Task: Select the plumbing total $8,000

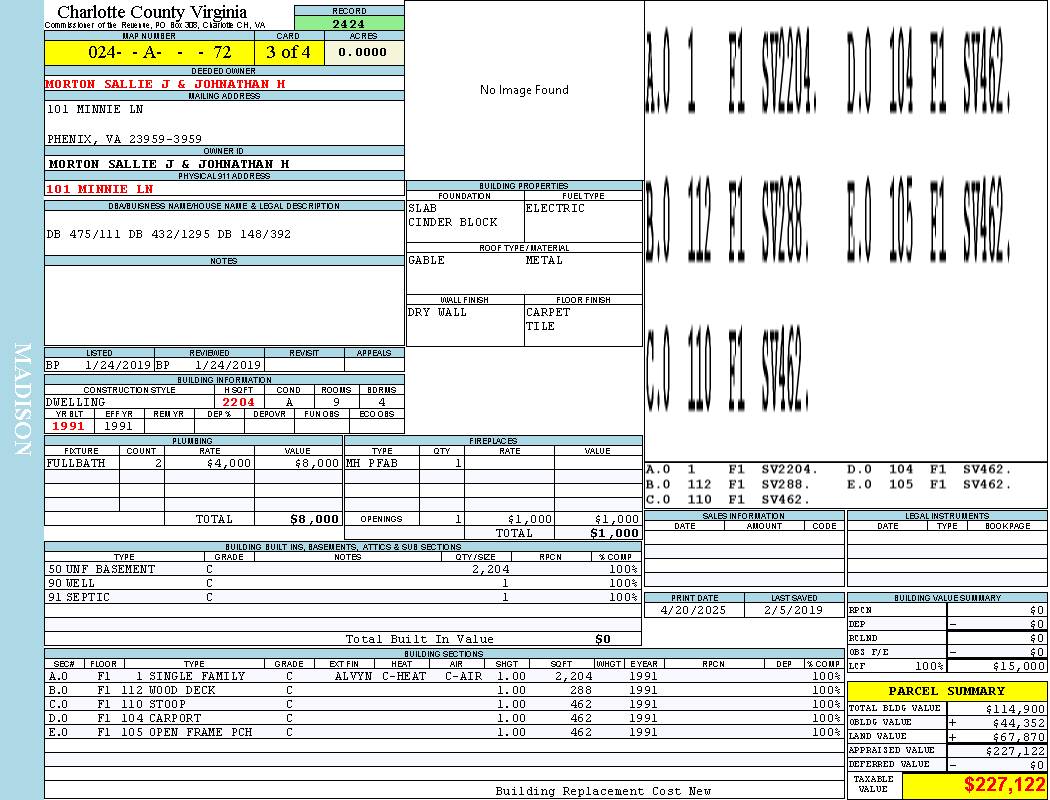Action: (x=315, y=519)
